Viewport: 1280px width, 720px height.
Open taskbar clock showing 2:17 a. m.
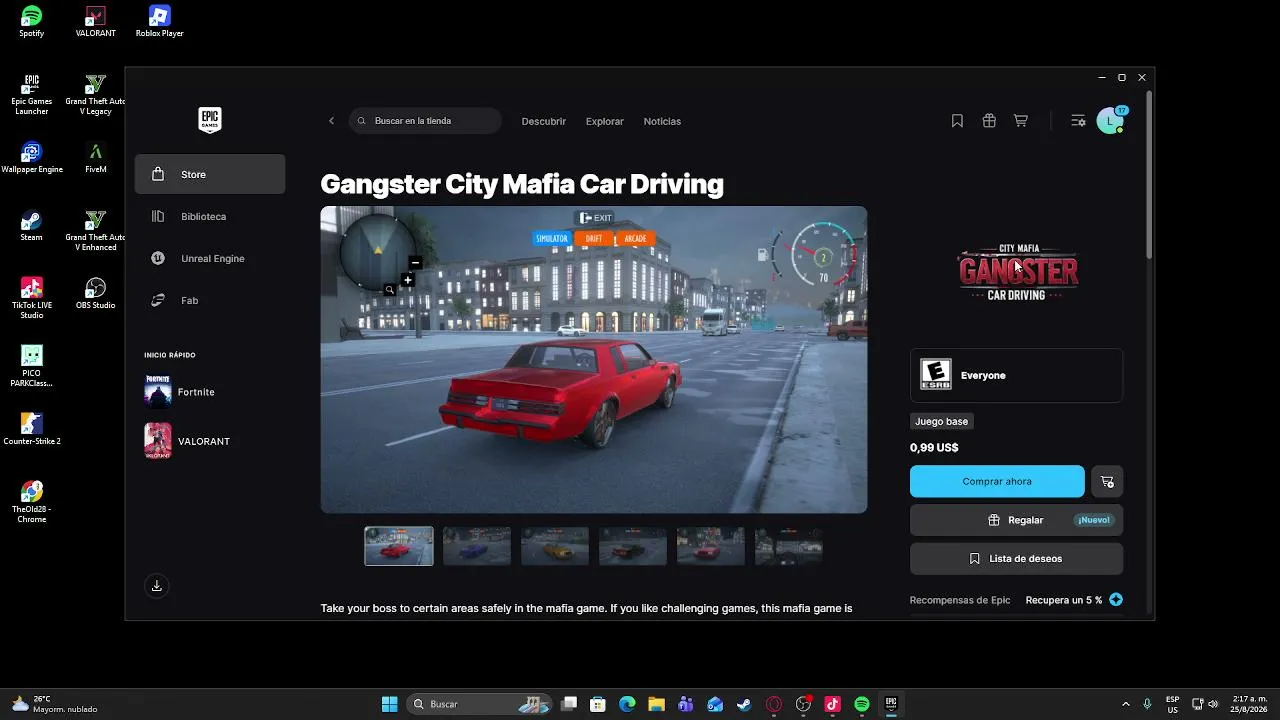coord(1250,704)
